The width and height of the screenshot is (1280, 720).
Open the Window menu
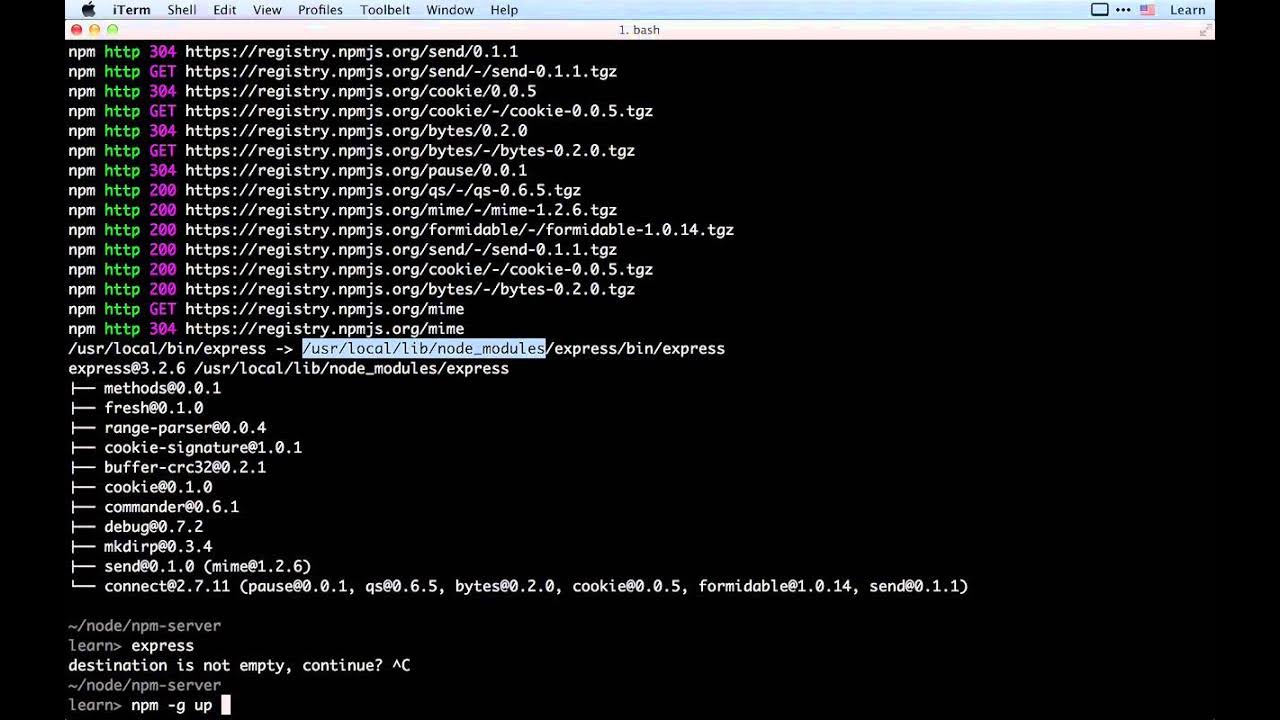[x=450, y=10]
